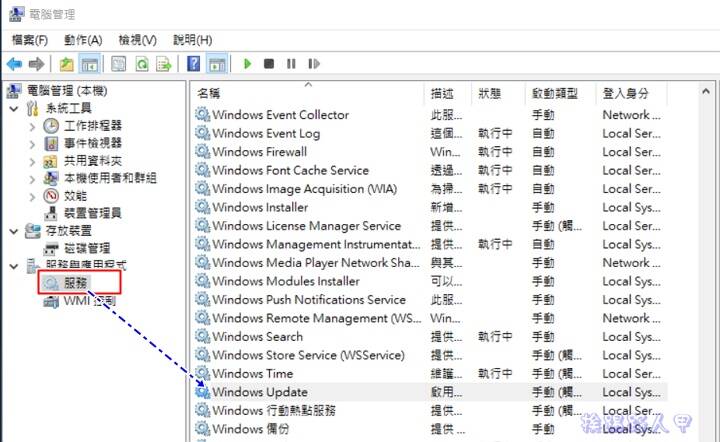
Task: Open the 動作(A) menu
Action: coord(83,40)
